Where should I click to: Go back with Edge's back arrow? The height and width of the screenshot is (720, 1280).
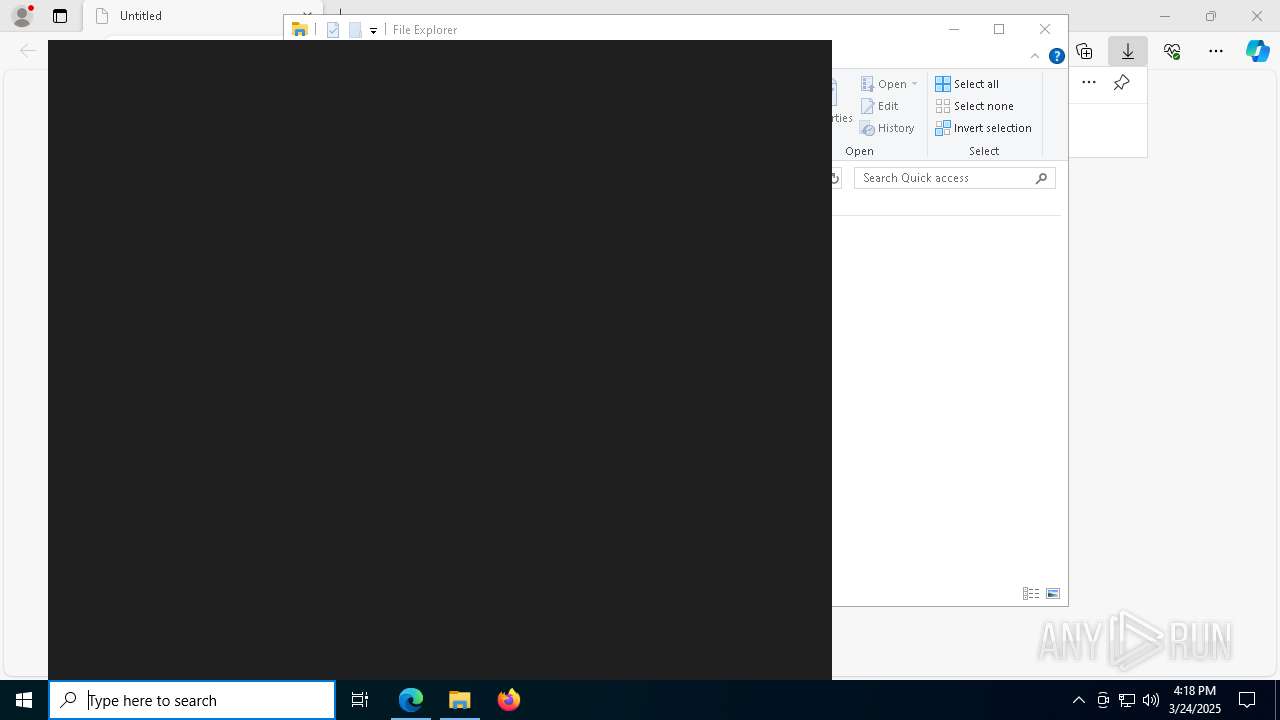(28, 50)
